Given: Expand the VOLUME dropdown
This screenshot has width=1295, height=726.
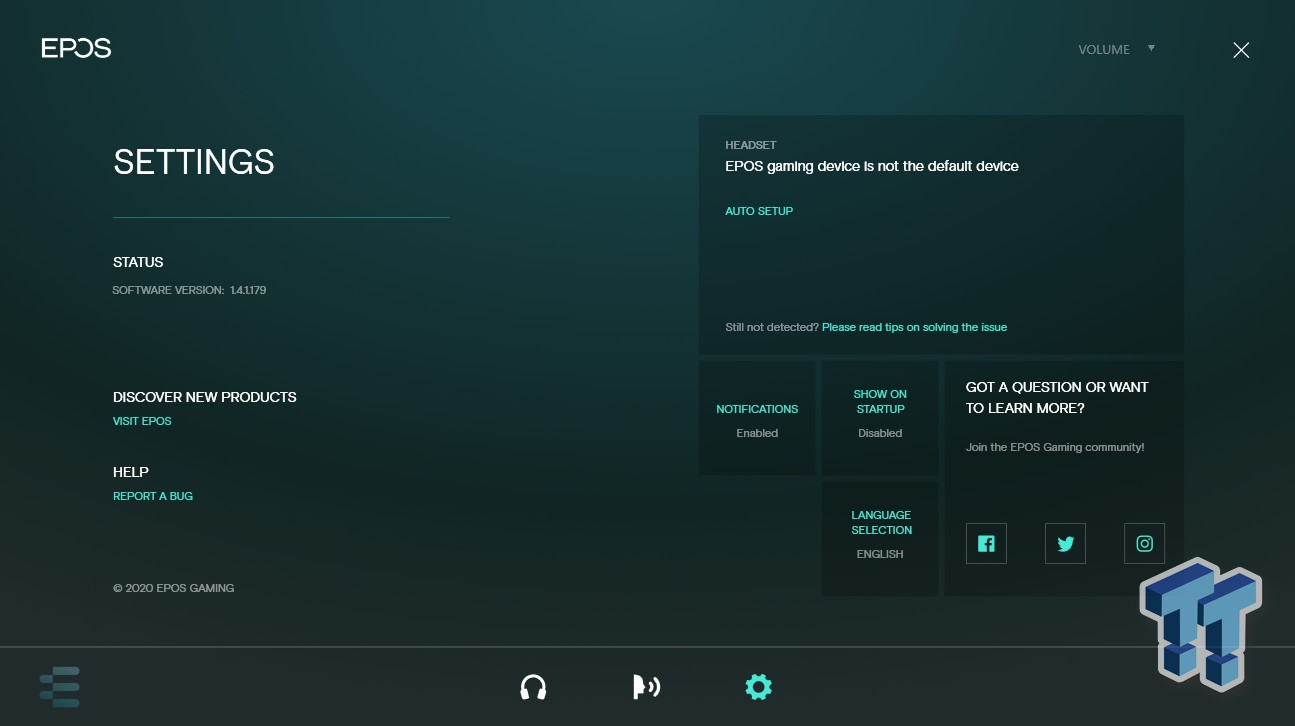Looking at the screenshot, I should pos(1117,49).
